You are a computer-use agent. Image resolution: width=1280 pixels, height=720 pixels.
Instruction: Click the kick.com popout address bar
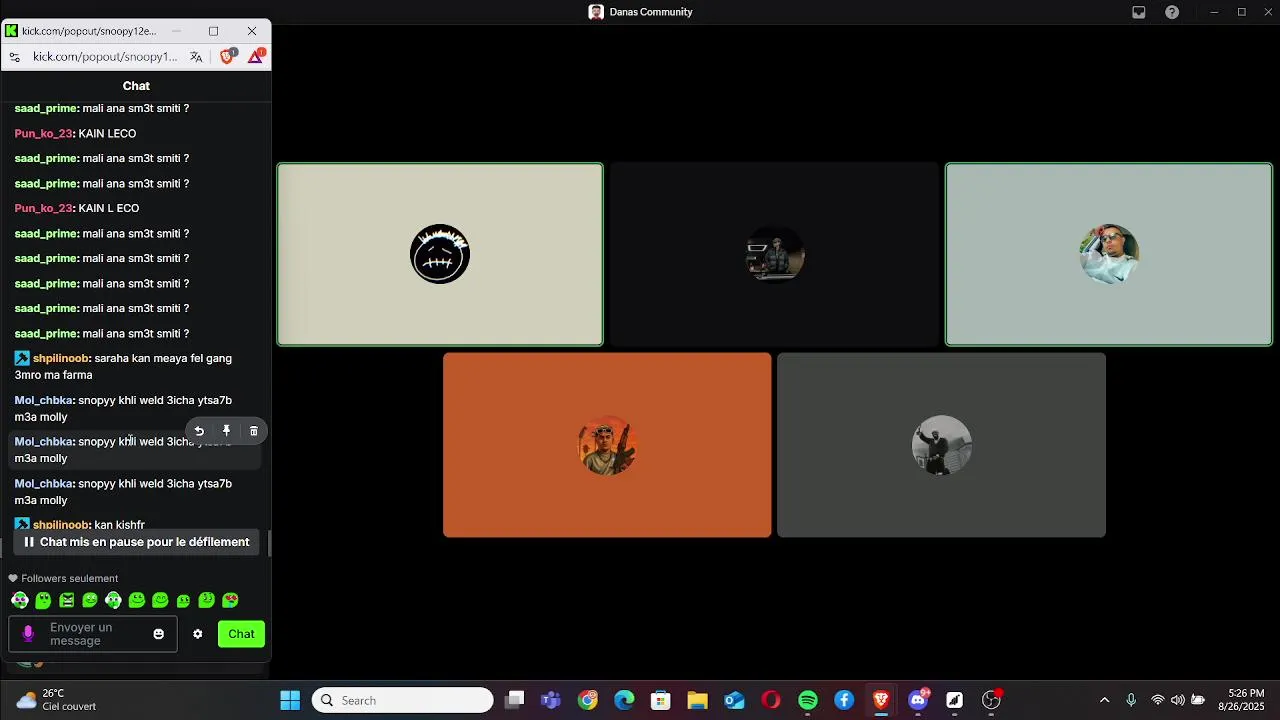pos(105,57)
